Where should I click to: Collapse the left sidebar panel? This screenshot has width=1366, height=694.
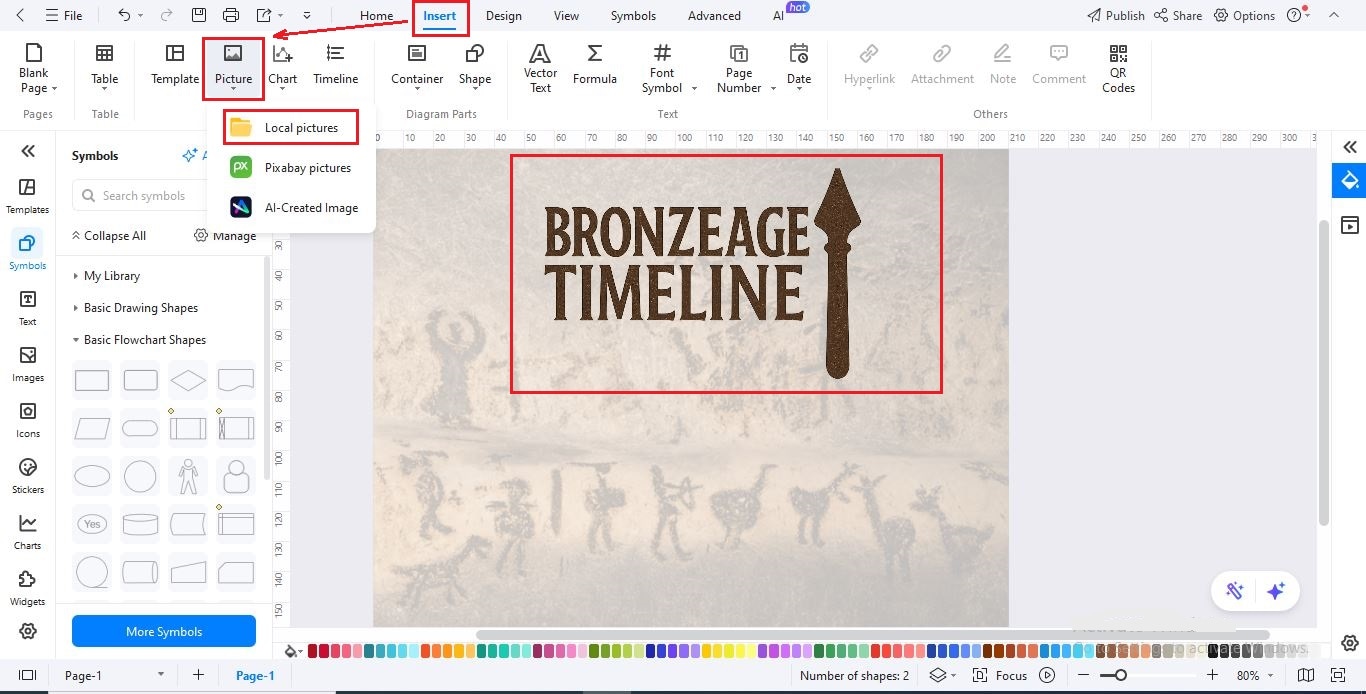coord(28,151)
